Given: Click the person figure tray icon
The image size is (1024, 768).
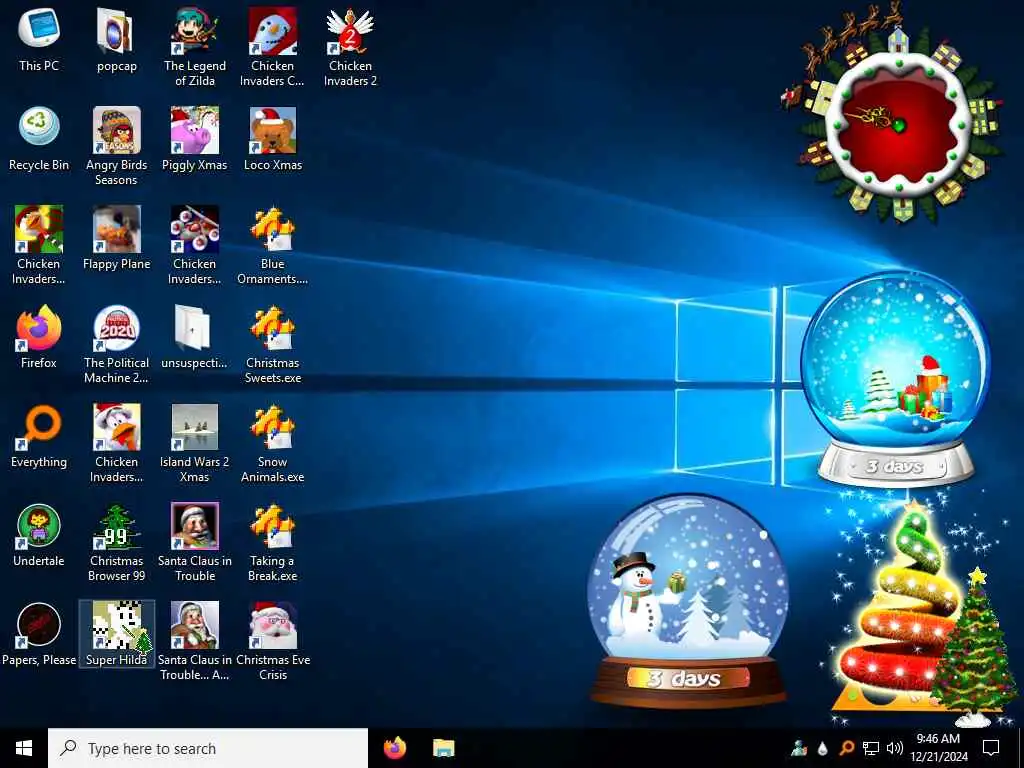Looking at the screenshot, I should (x=799, y=748).
